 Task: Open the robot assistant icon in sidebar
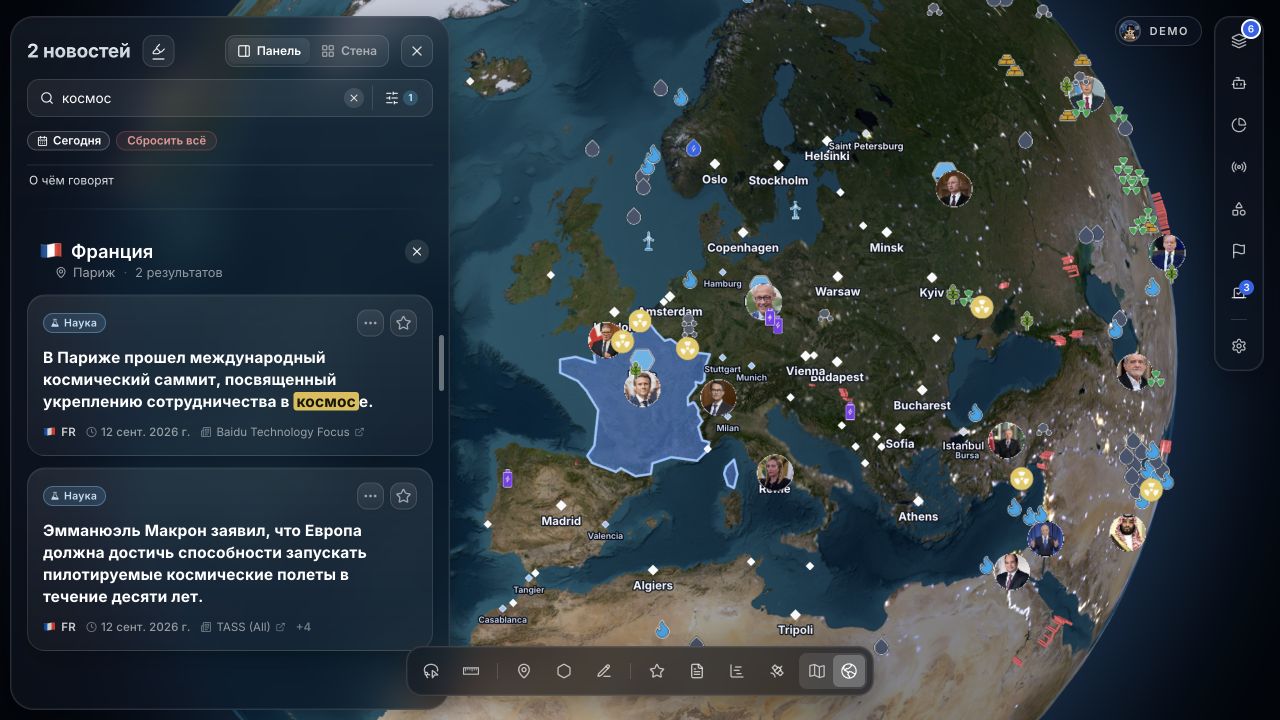tap(1239, 84)
